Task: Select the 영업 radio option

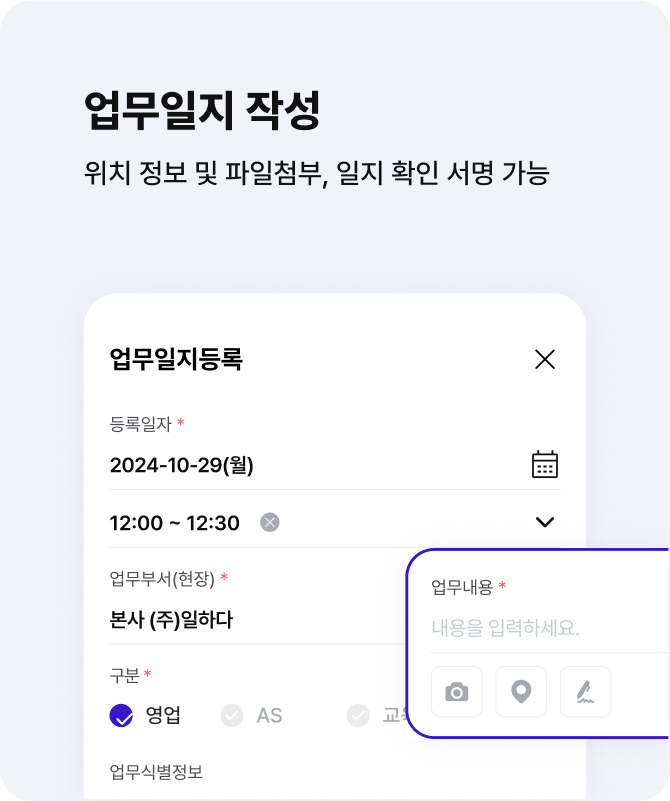Action: [145, 715]
